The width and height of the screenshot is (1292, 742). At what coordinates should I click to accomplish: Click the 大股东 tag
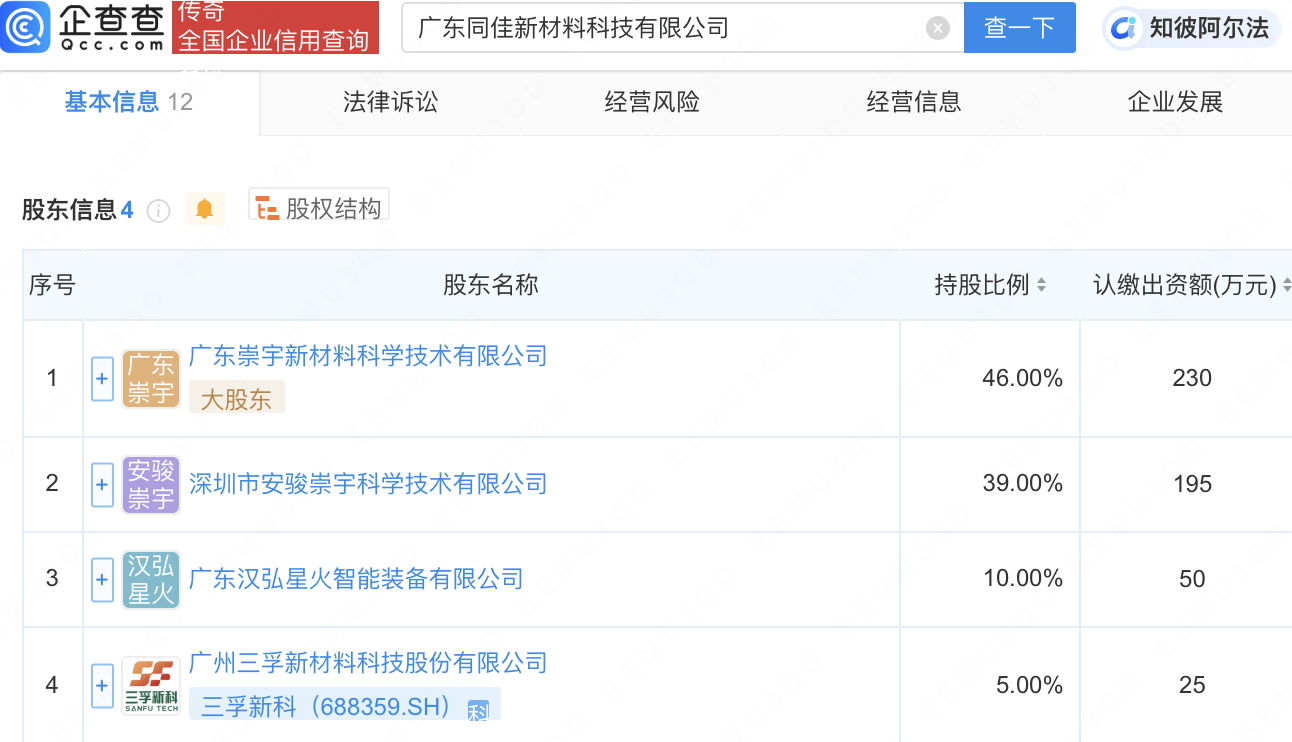coord(237,398)
